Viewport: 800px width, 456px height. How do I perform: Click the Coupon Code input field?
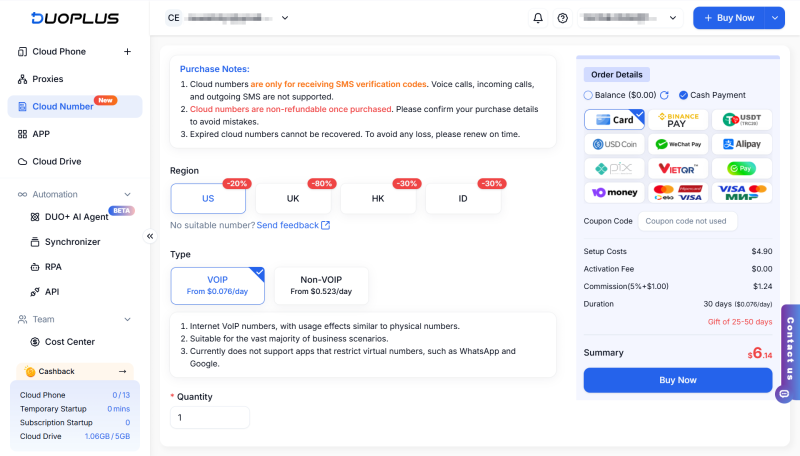tap(703, 221)
